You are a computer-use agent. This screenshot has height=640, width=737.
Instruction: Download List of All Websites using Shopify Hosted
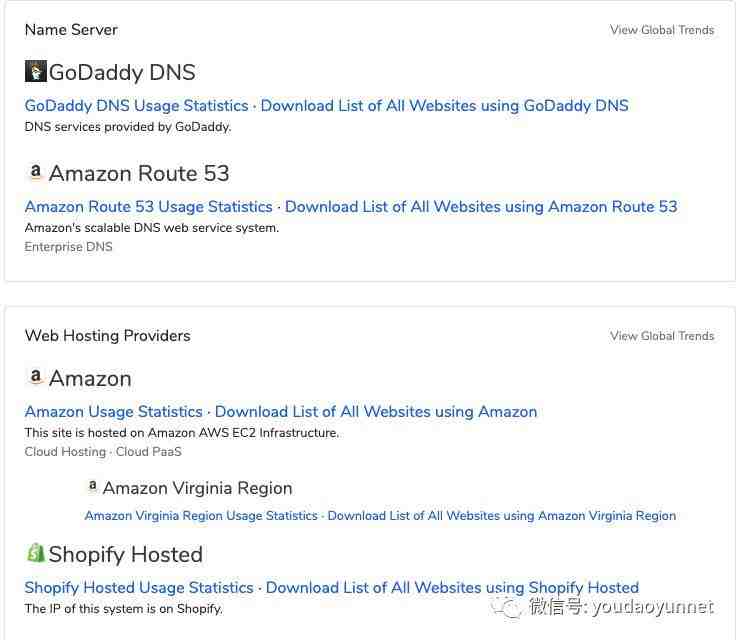tap(452, 588)
